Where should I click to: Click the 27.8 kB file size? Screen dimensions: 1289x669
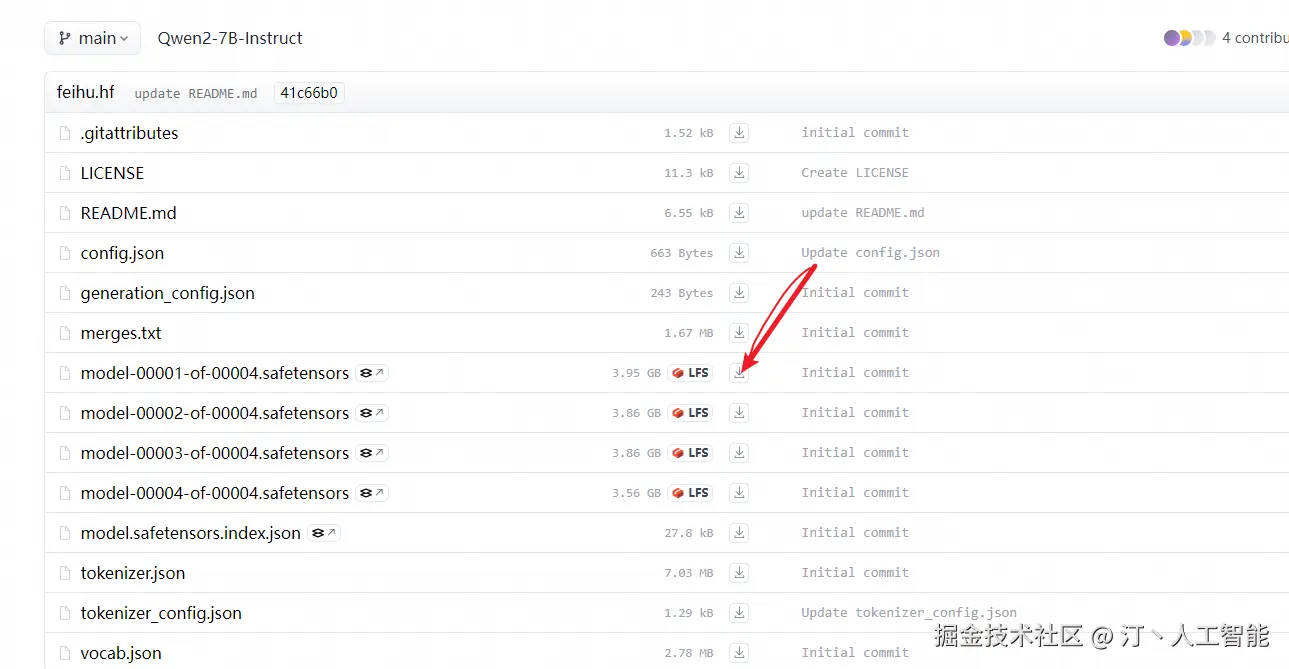pyautogui.click(x=689, y=533)
